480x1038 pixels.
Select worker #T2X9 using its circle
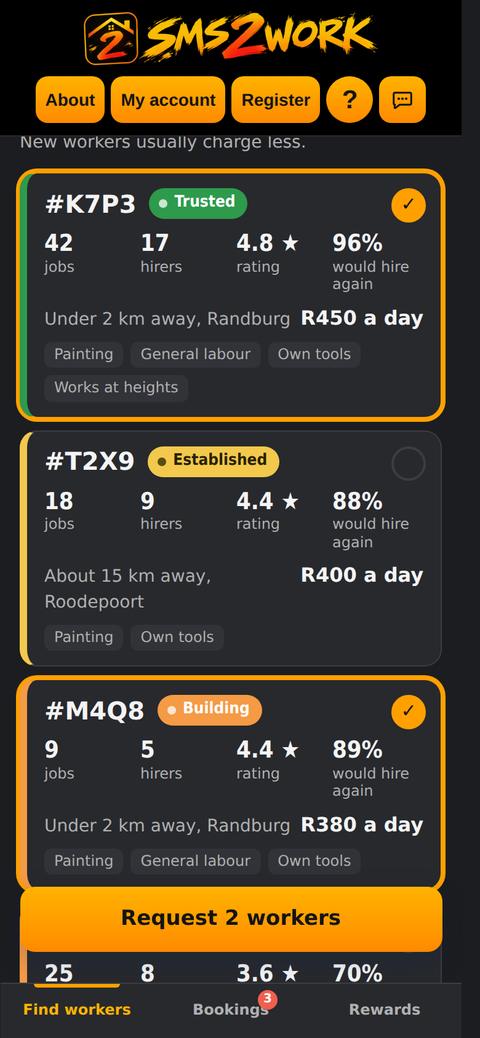[x=408, y=463]
